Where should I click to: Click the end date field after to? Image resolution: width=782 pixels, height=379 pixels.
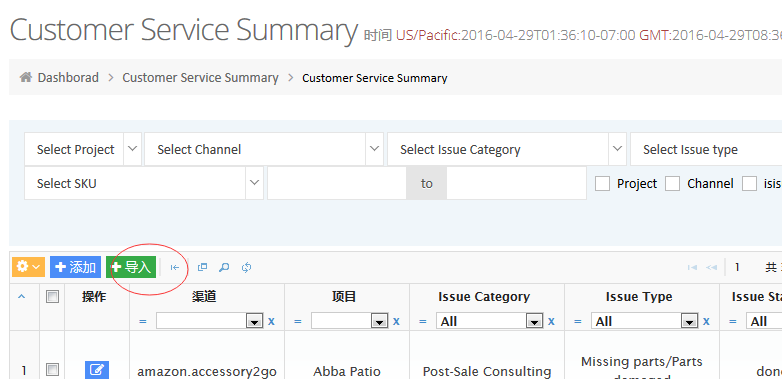(x=516, y=183)
